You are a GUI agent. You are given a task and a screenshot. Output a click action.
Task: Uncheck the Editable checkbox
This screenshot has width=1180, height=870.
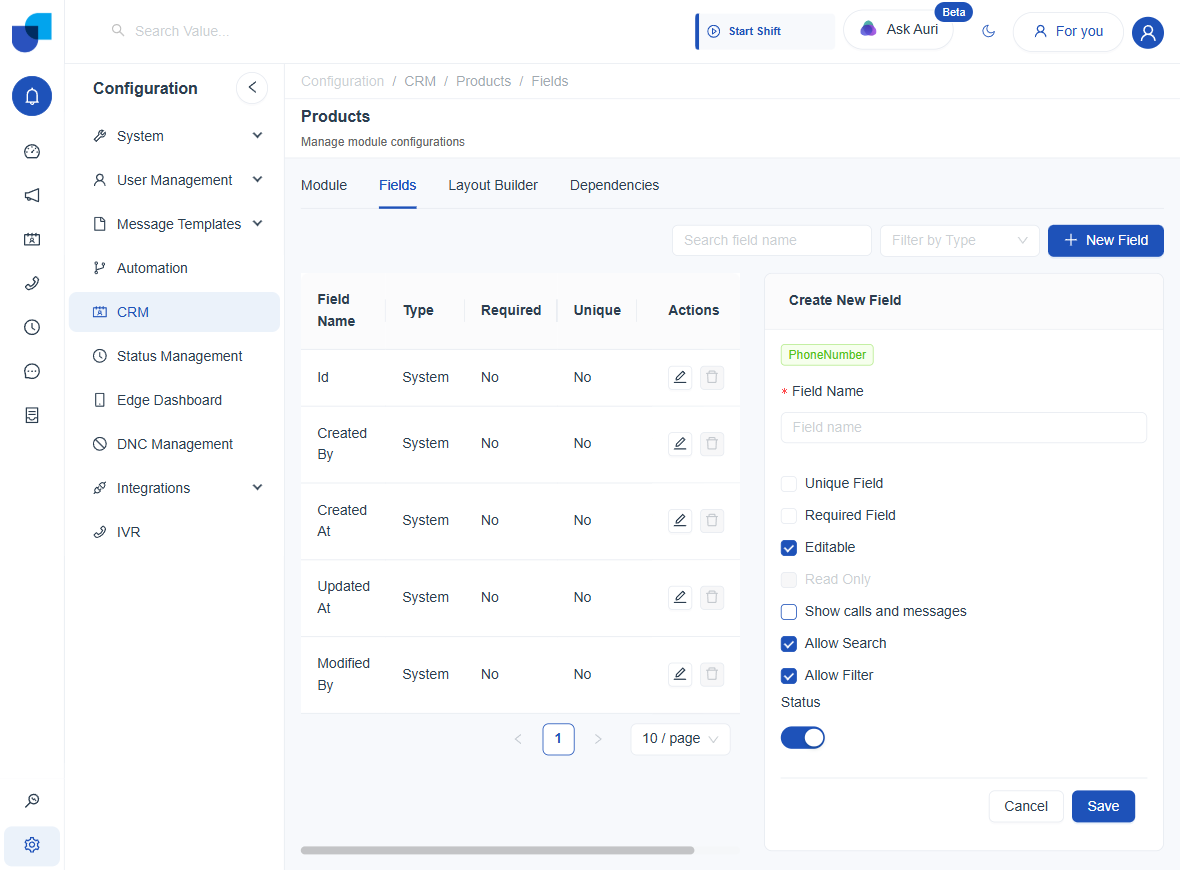789,548
